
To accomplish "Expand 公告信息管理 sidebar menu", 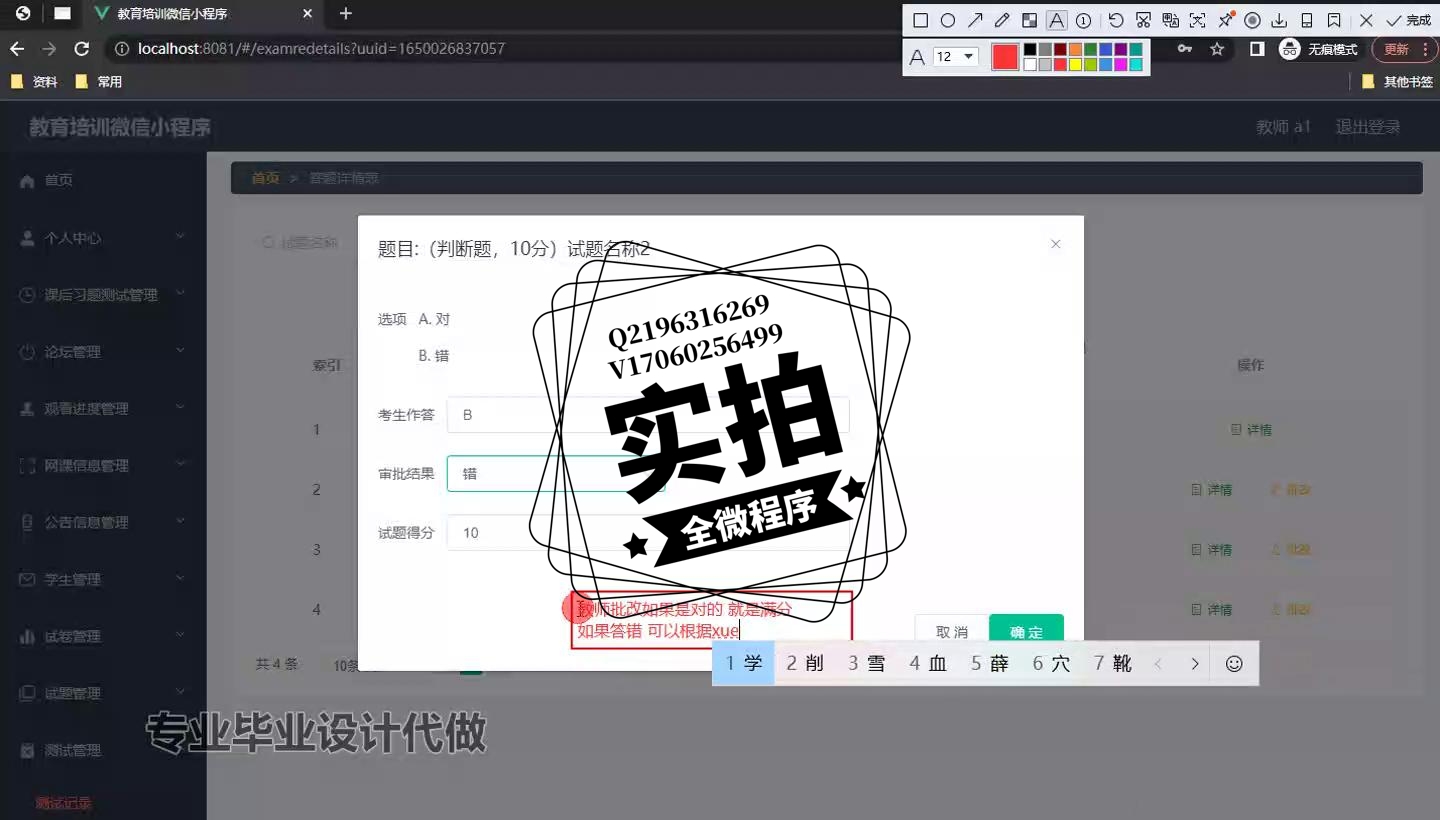I will point(103,522).
